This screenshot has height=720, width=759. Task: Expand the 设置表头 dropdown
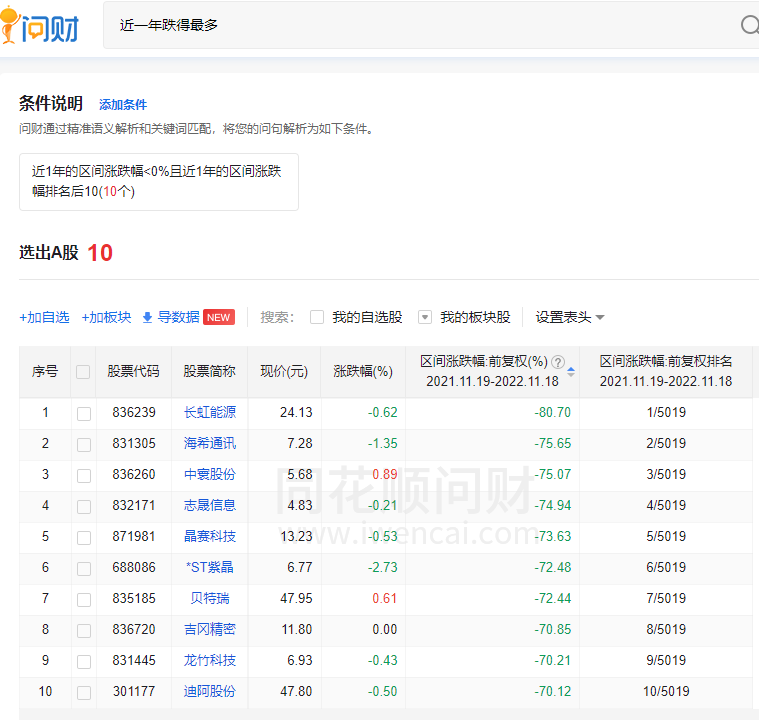tap(570, 317)
